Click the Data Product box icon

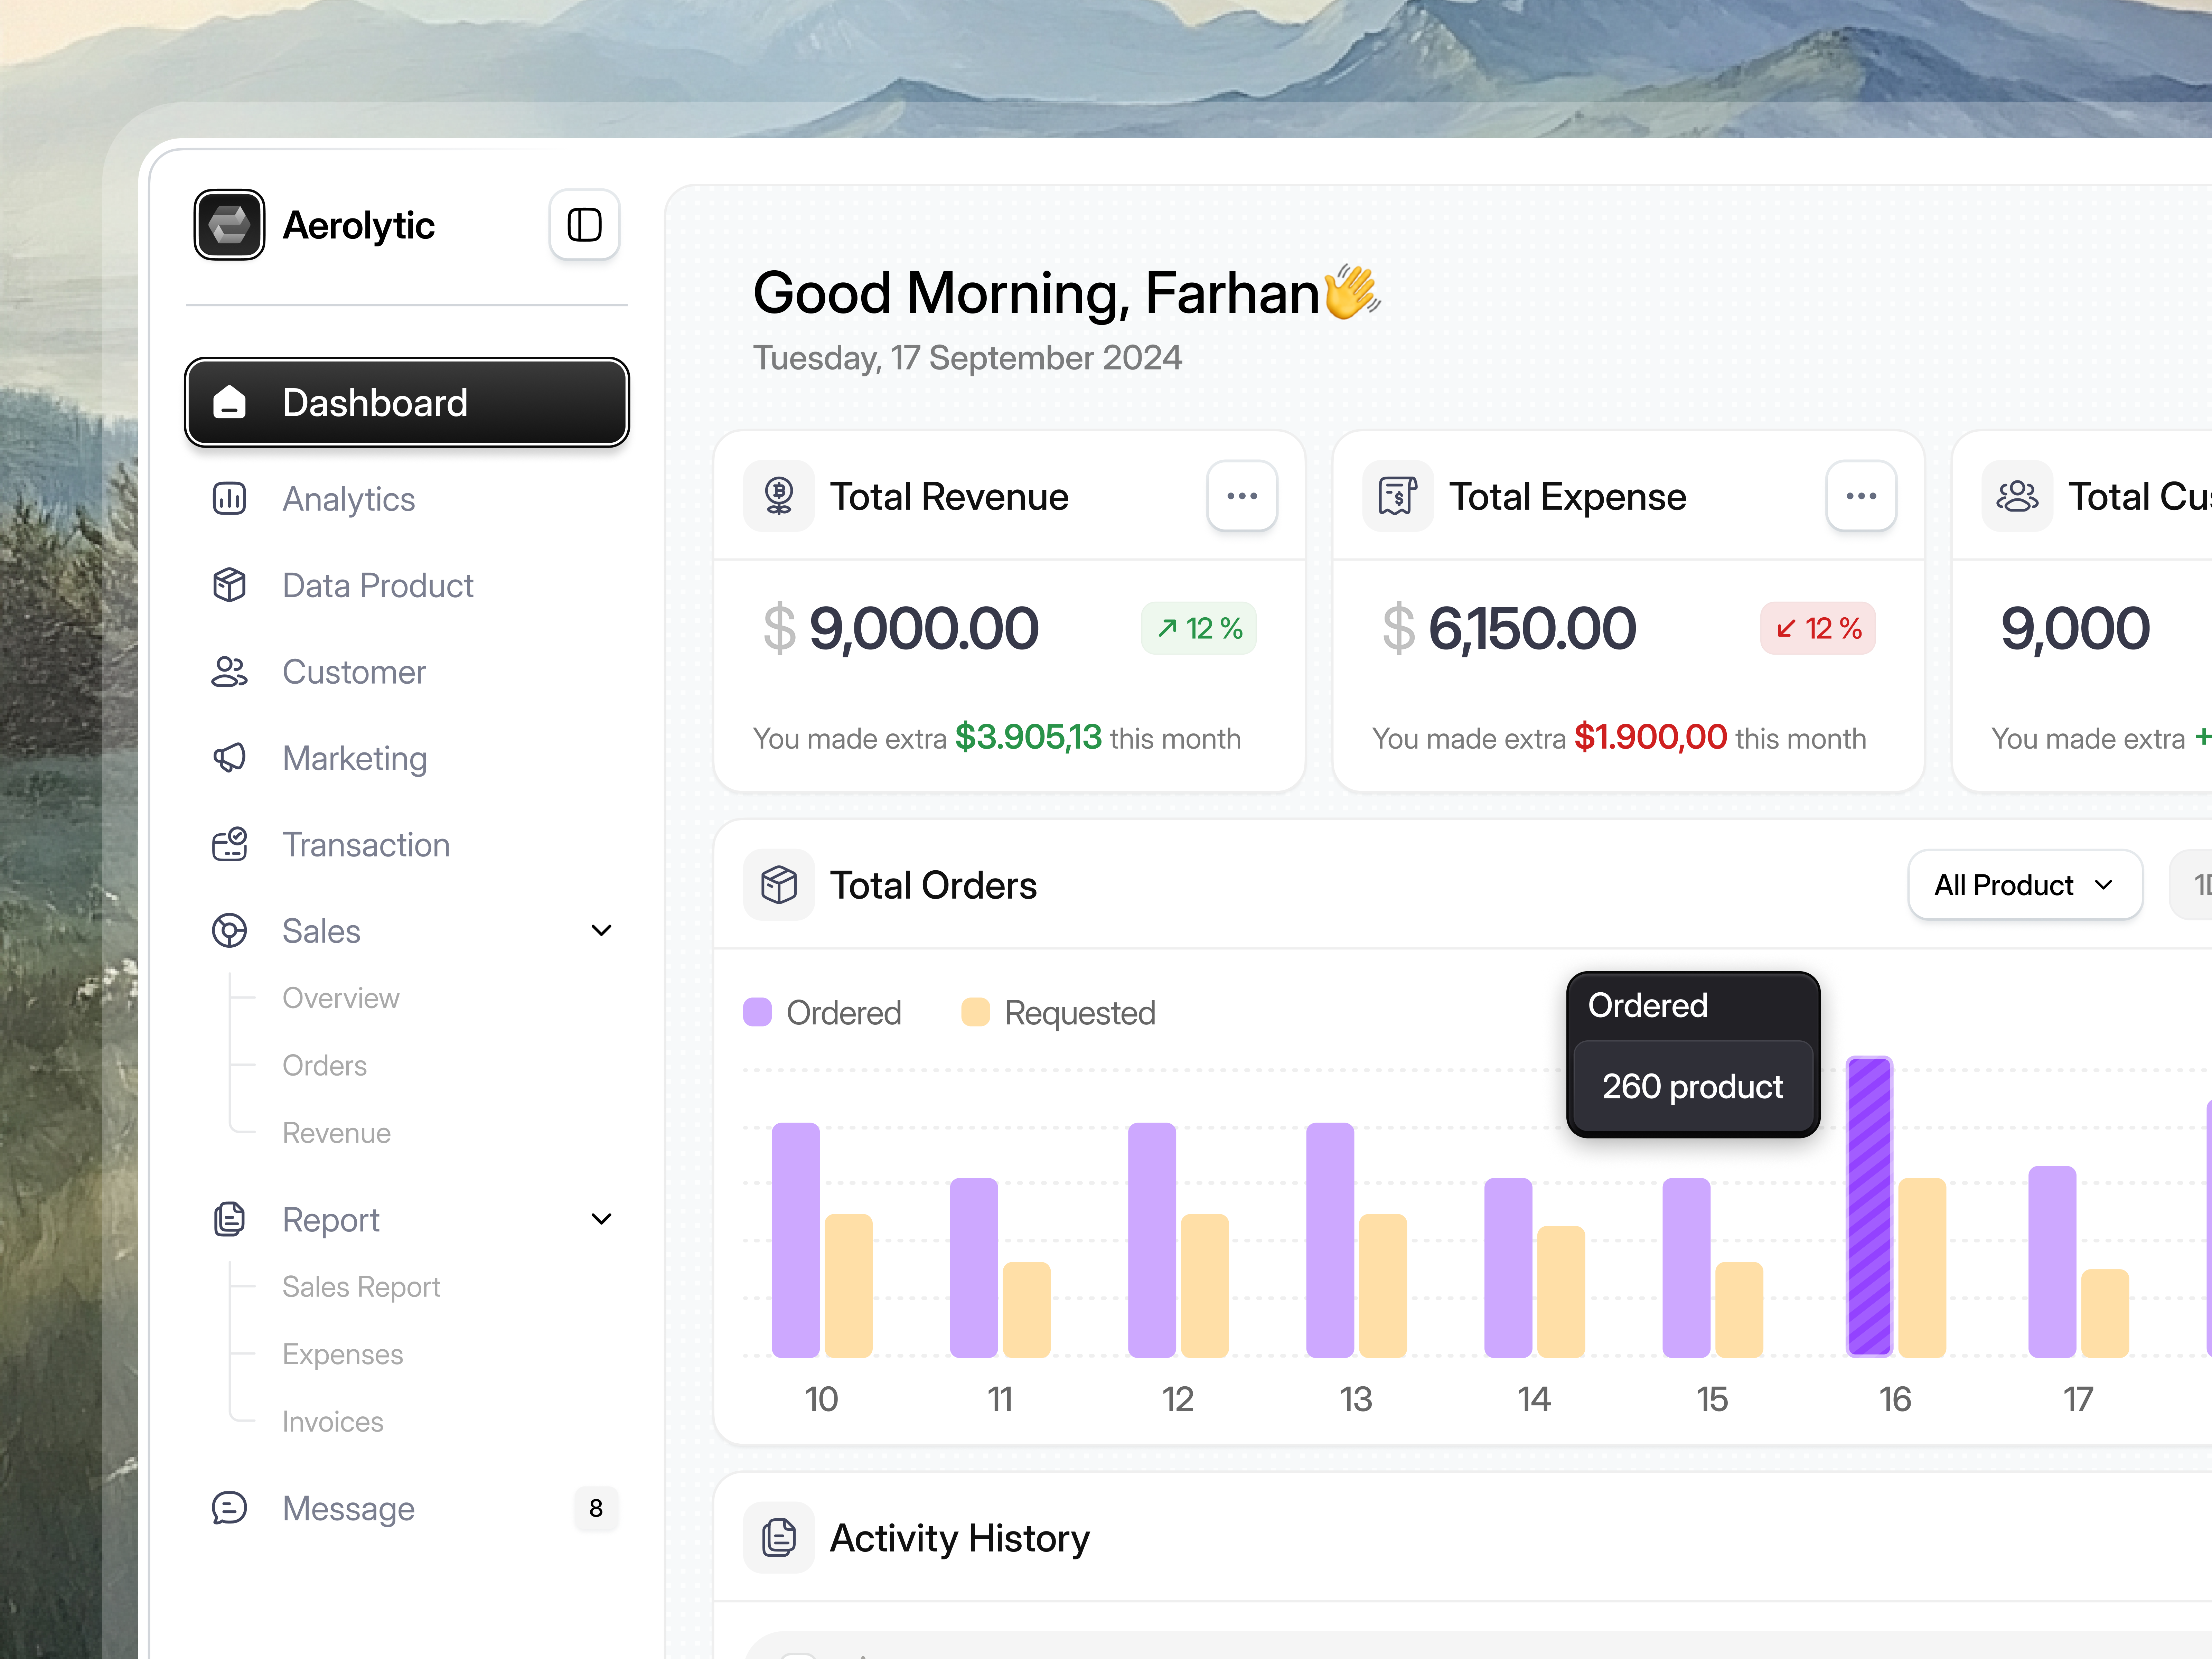(230, 585)
